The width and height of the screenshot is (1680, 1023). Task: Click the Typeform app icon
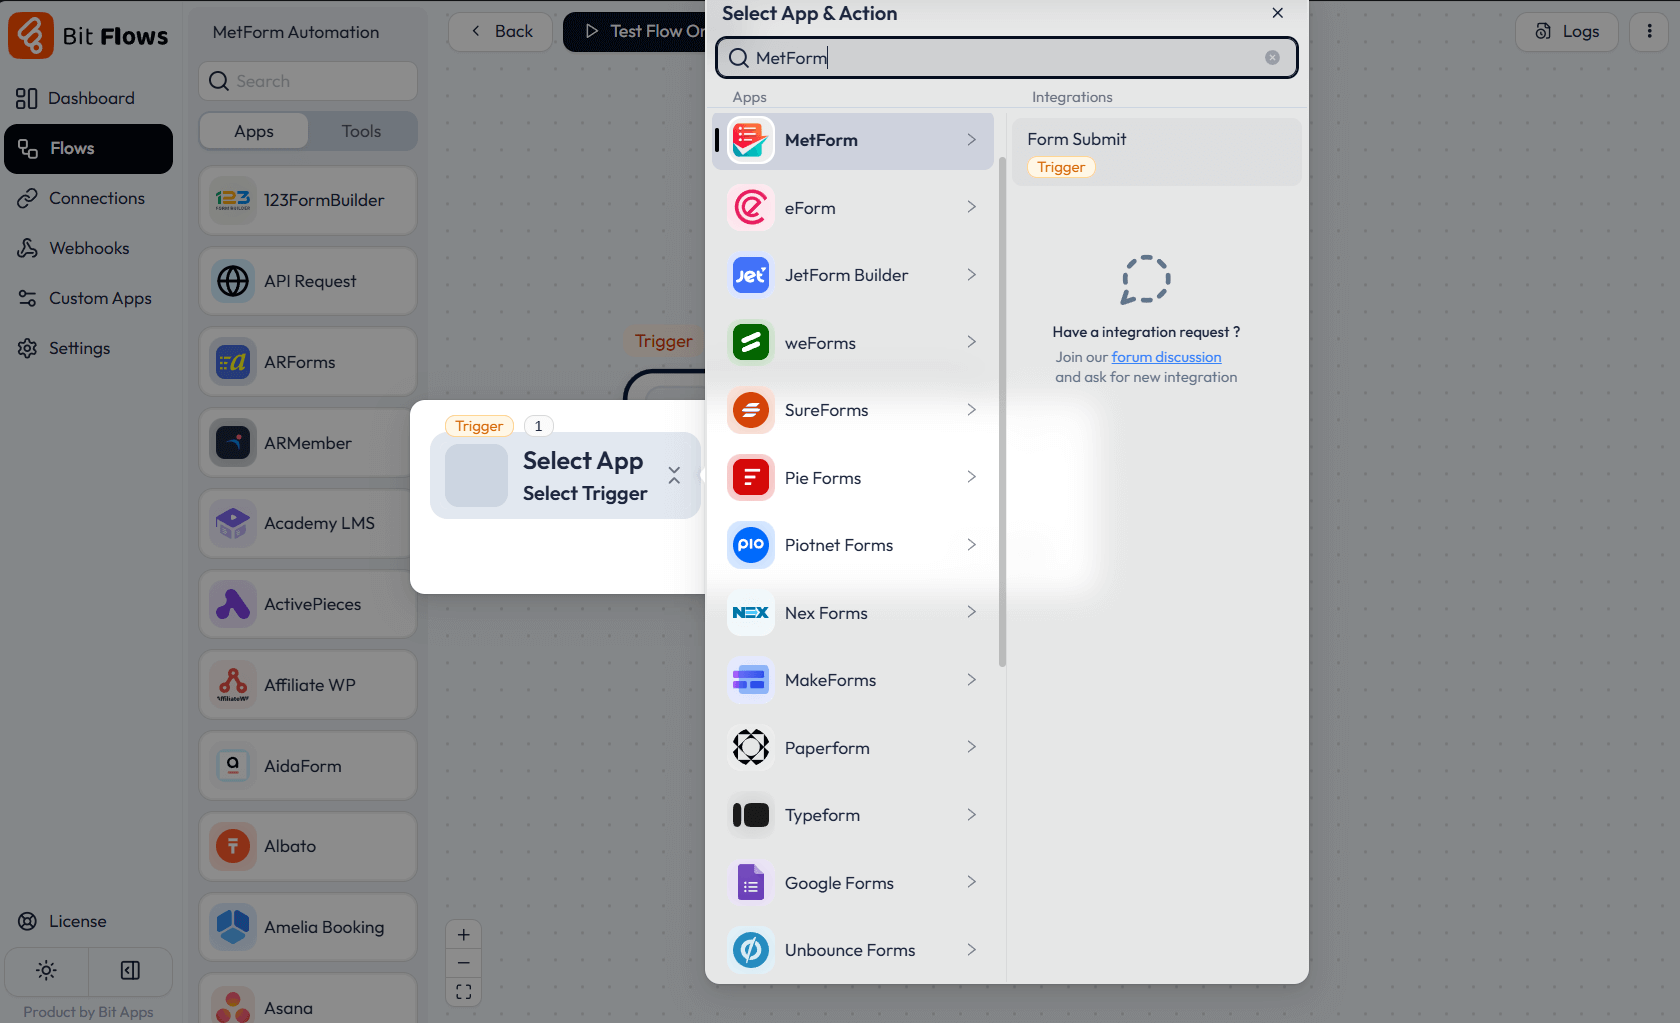750,815
